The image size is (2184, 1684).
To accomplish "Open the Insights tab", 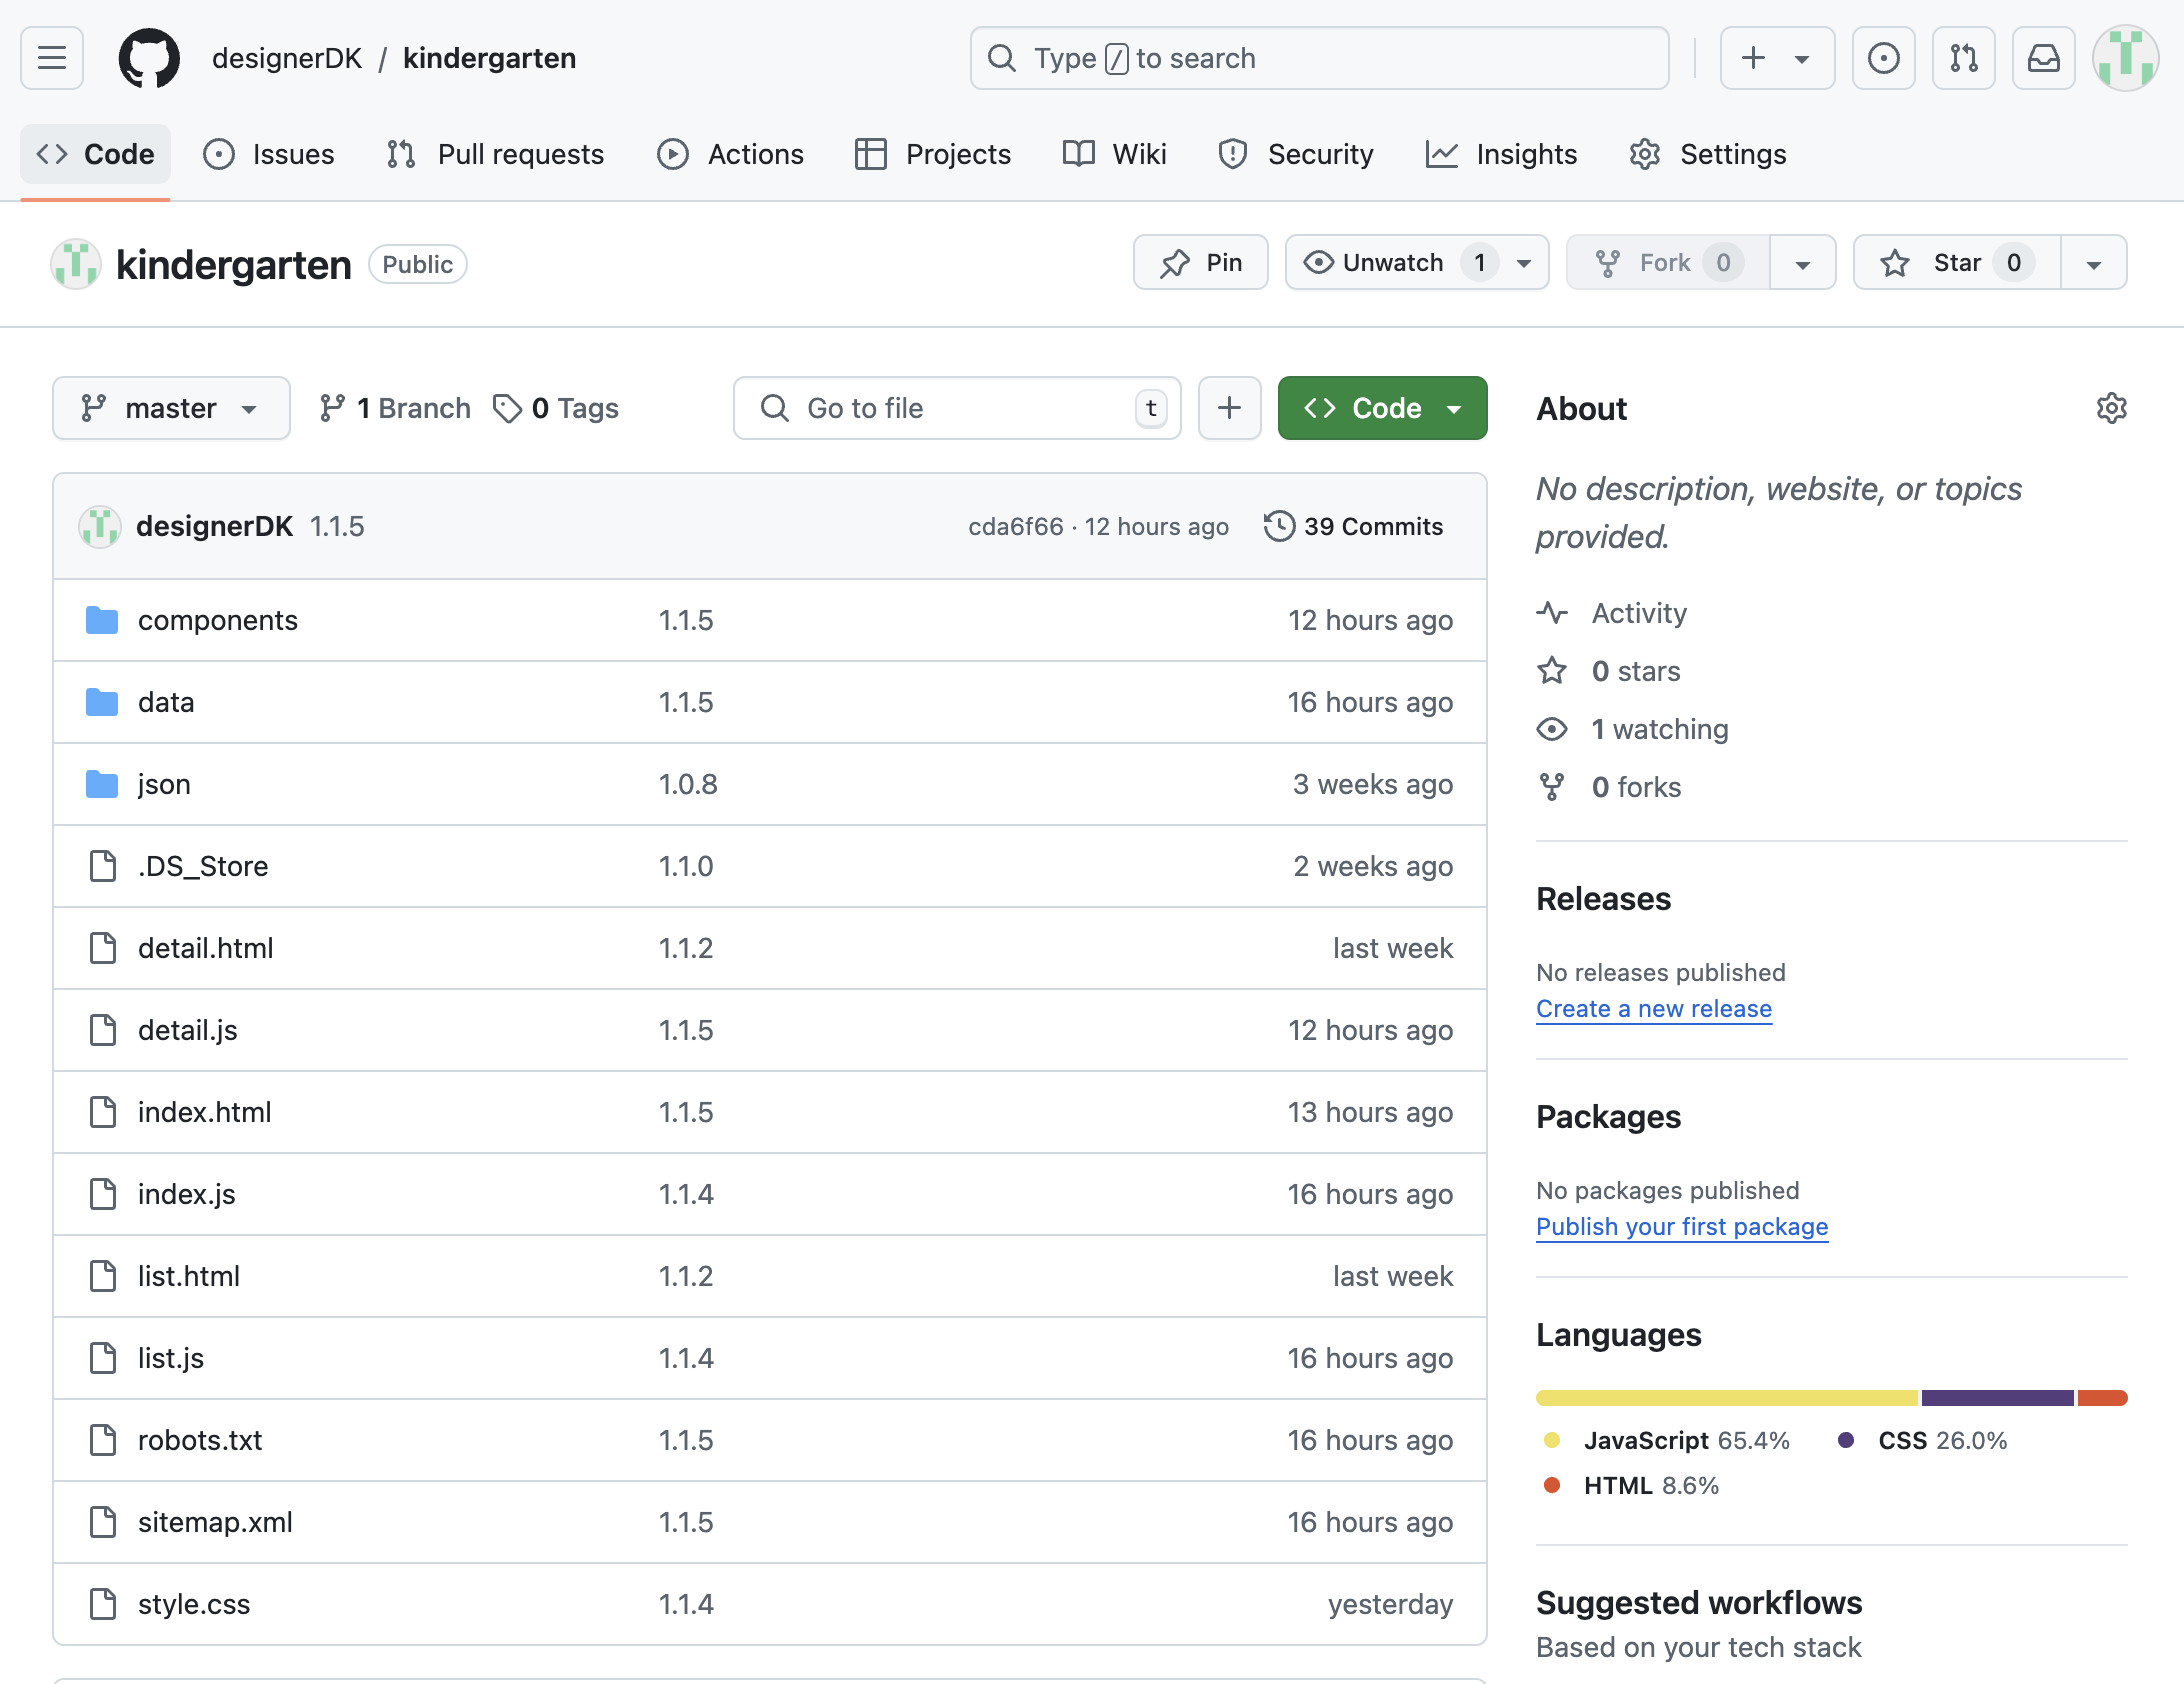I will [x=1502, y=154].
